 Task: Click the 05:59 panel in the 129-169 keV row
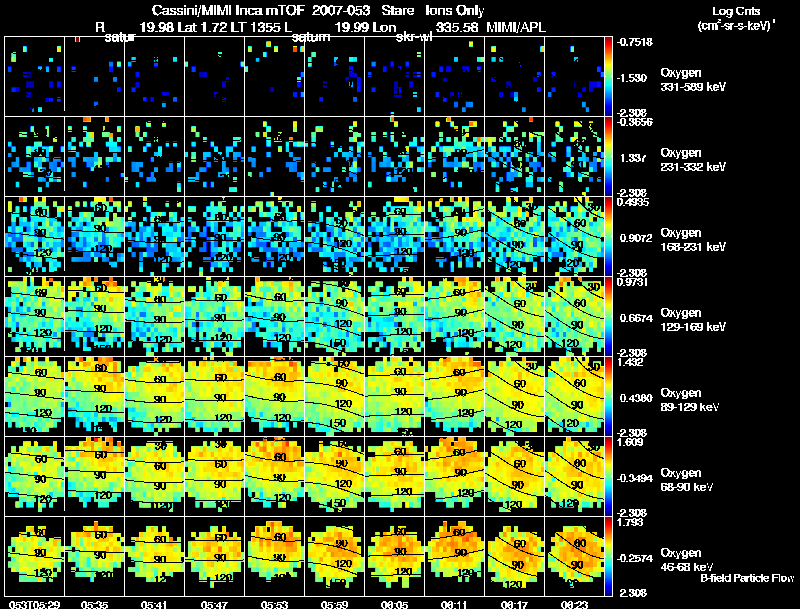click(x=335, y=316)
